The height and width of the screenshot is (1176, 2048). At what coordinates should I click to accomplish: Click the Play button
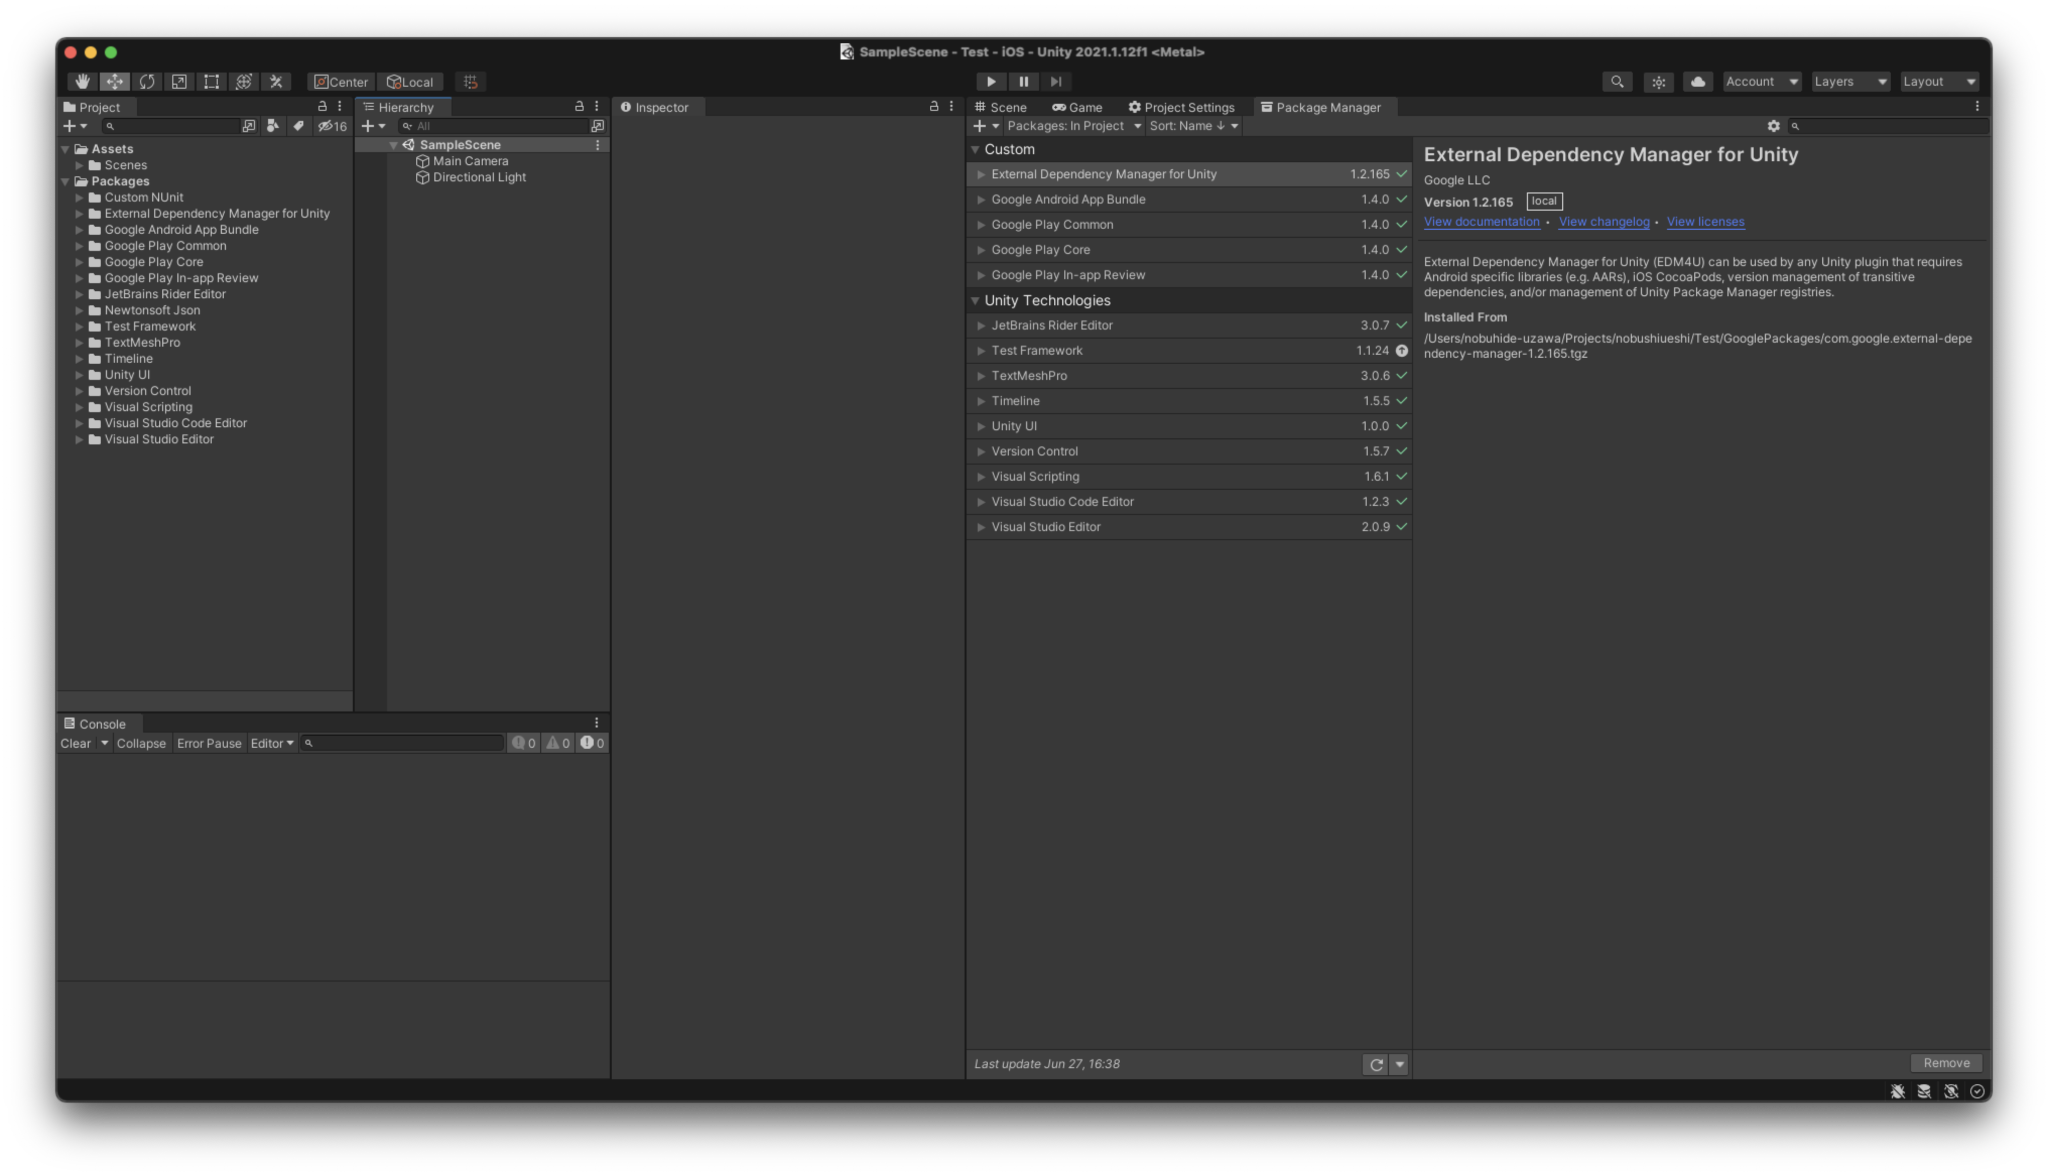991,82
